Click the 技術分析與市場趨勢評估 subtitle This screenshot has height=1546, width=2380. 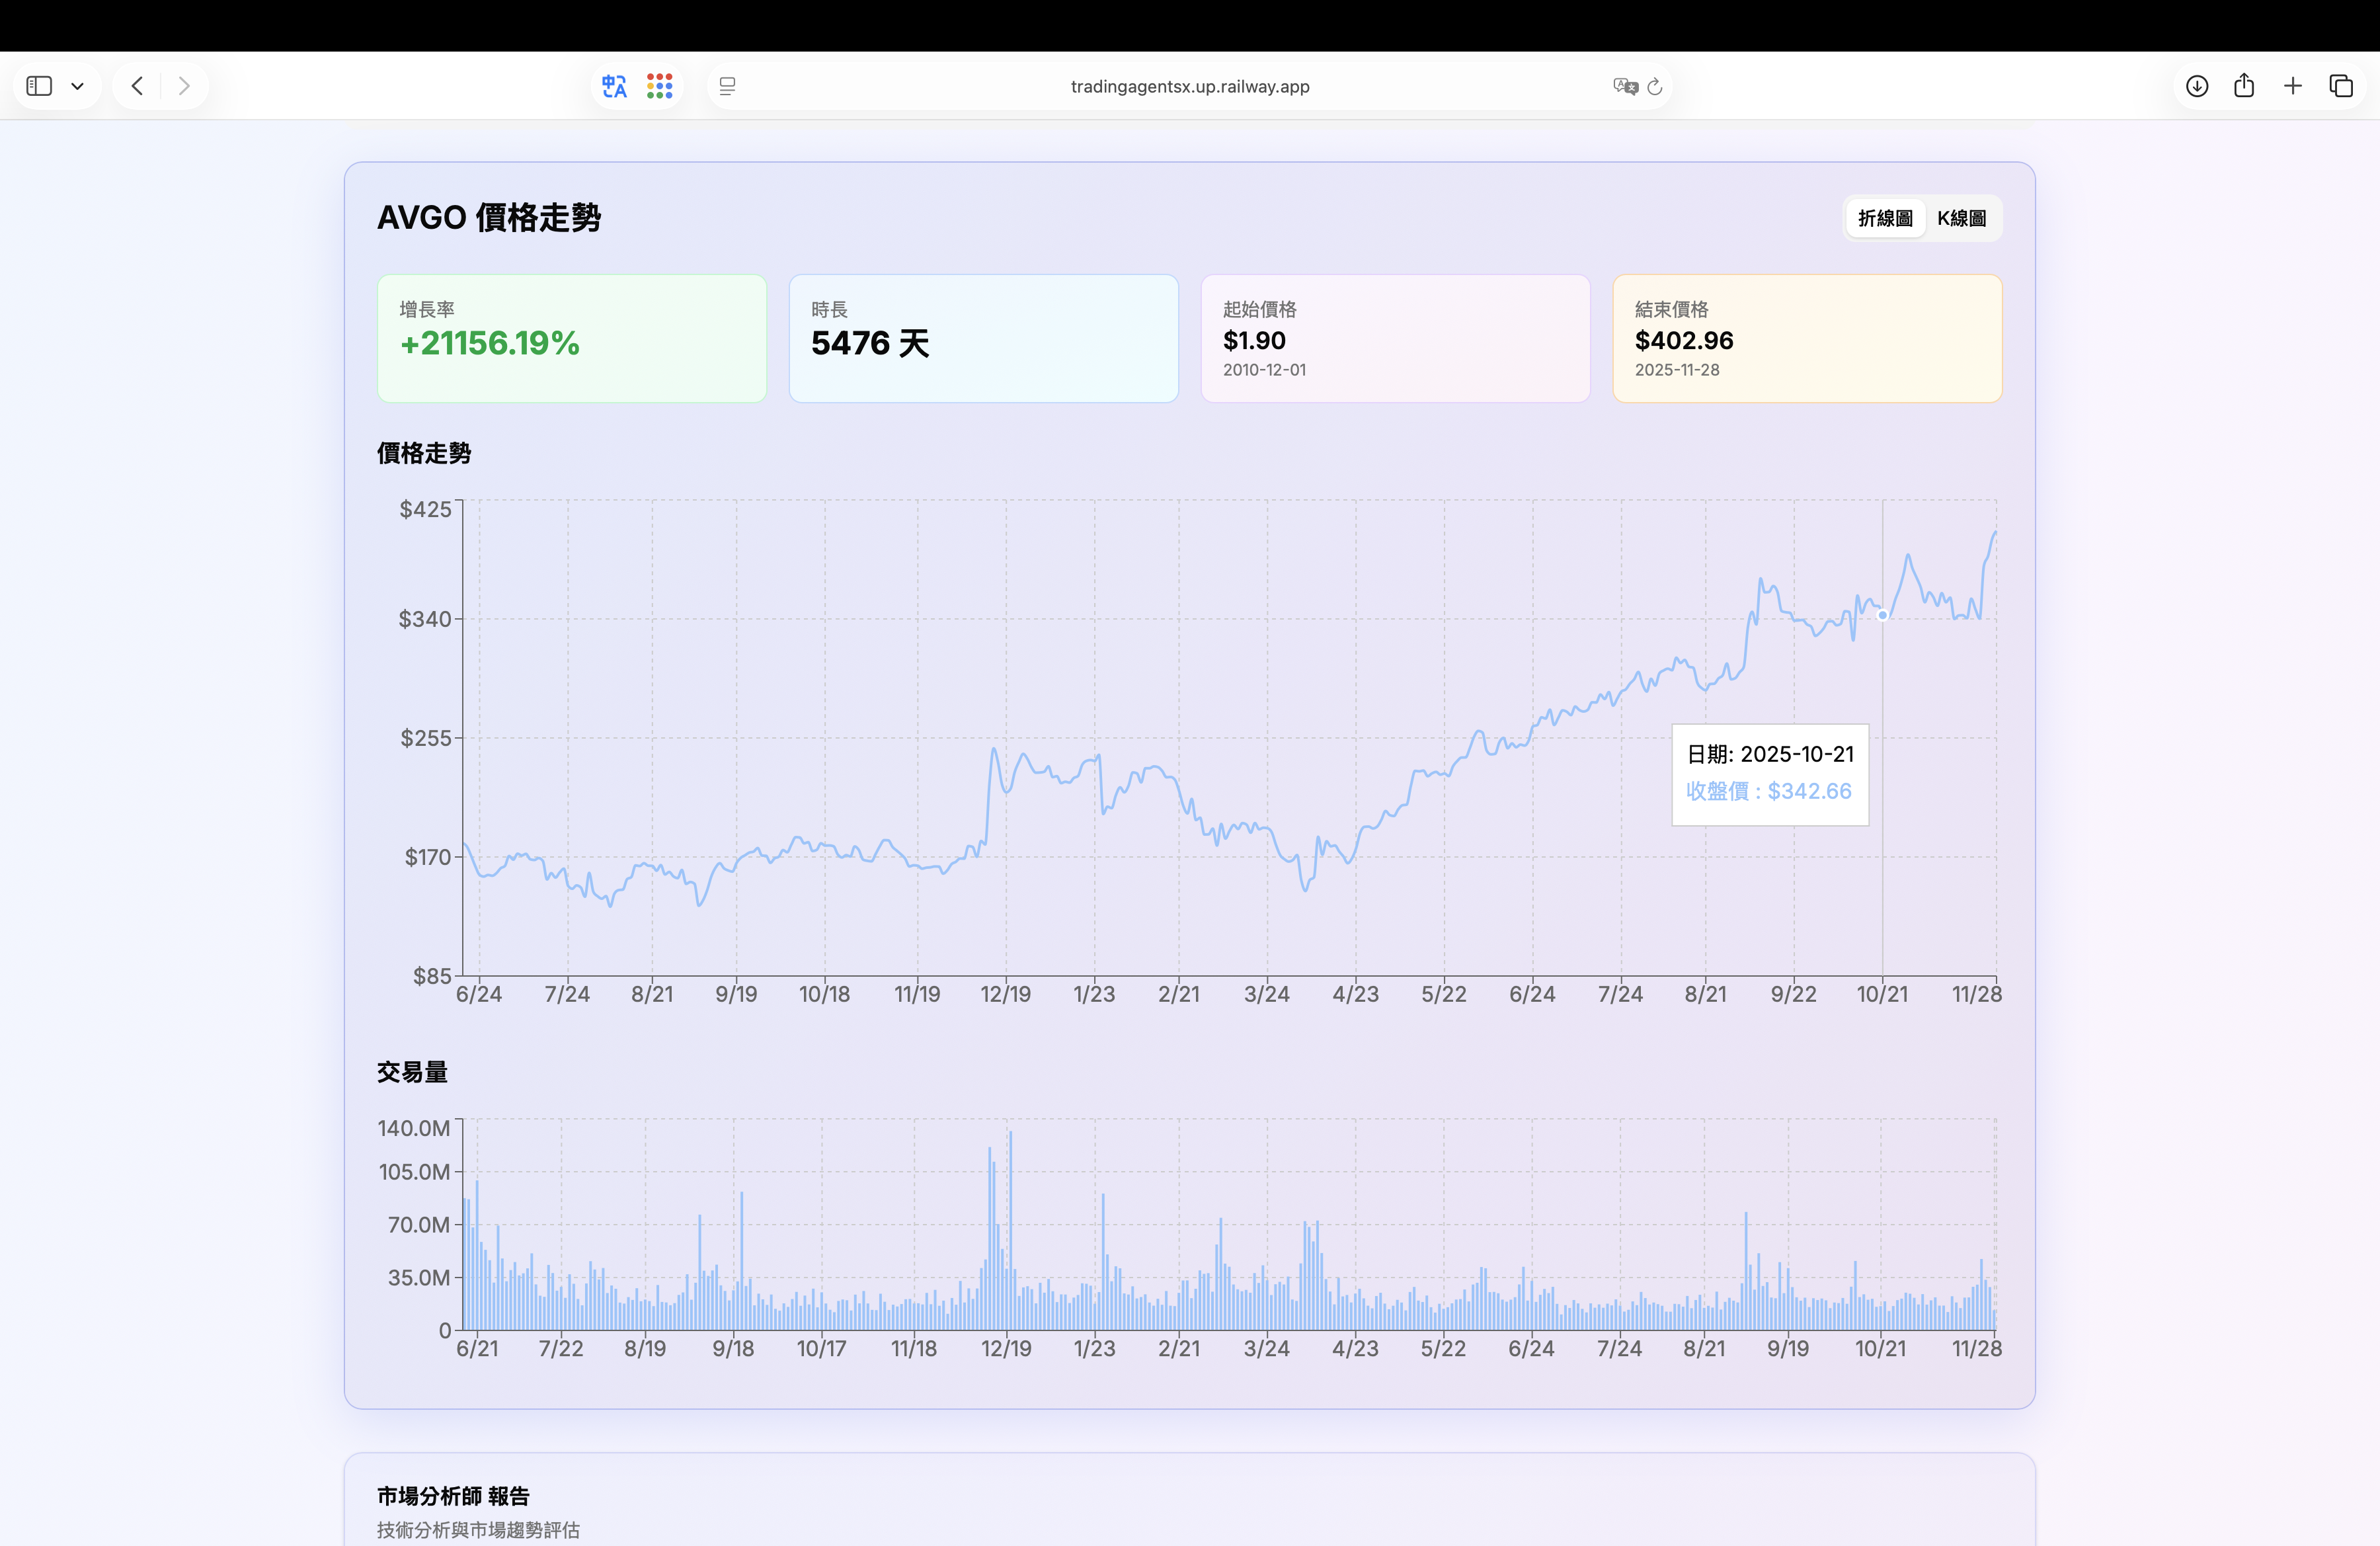click(478, 1530)
